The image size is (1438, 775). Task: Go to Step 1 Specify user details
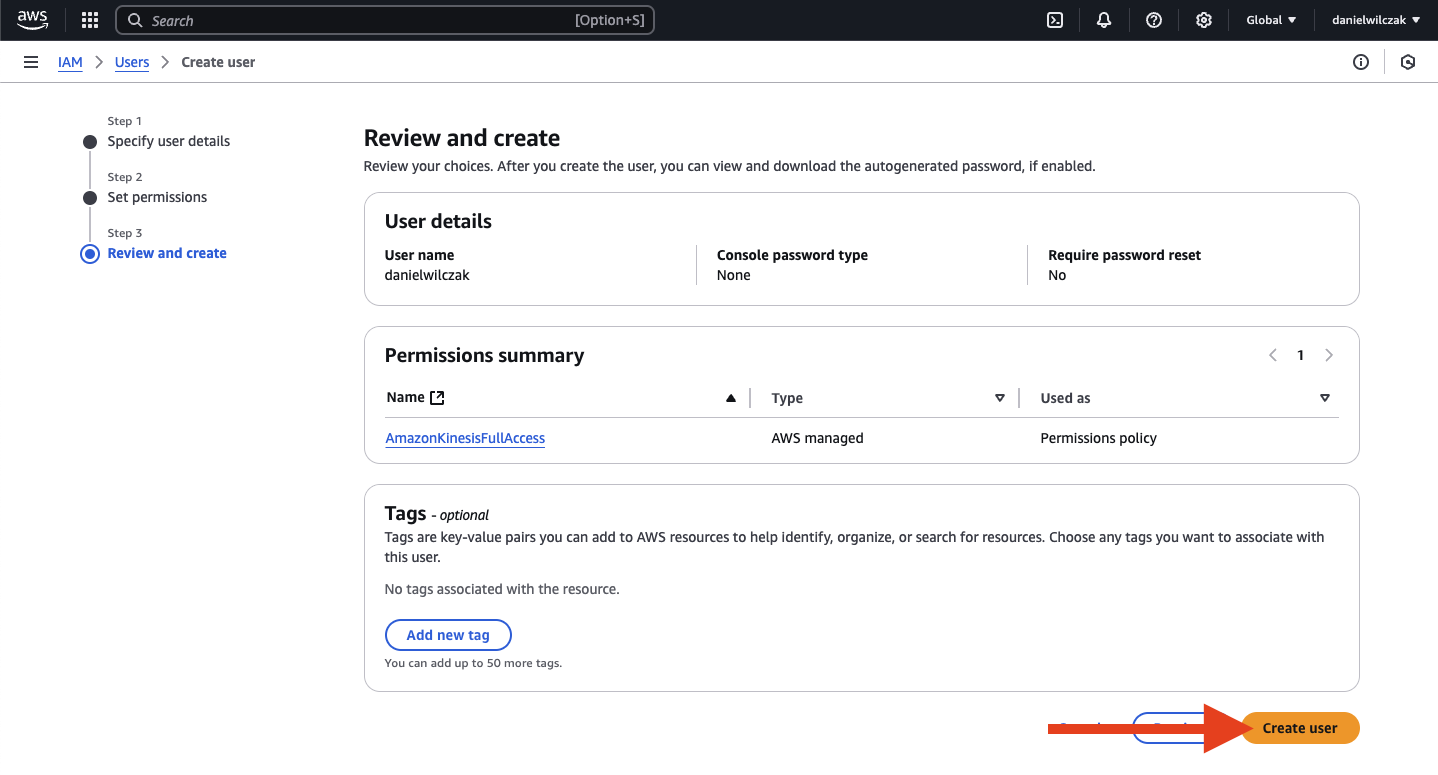(x=169, y=141)
